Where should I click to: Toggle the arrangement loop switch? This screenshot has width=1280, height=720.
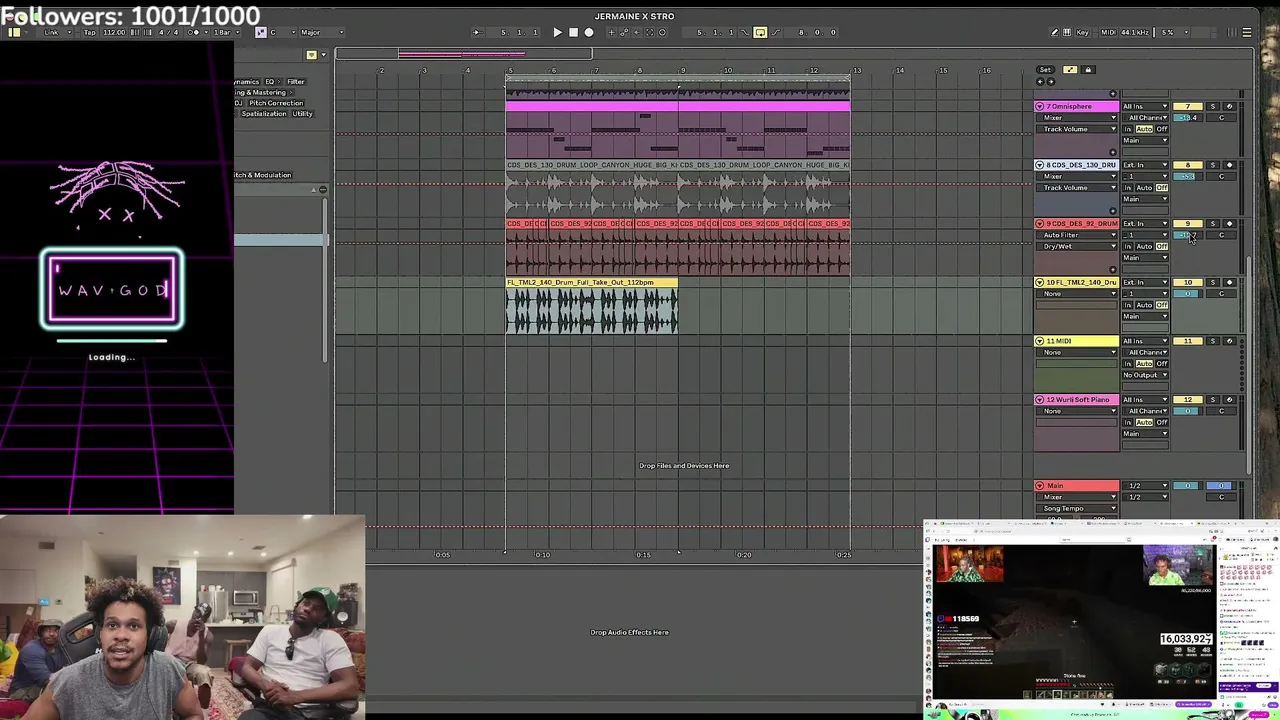pos(760,32)
